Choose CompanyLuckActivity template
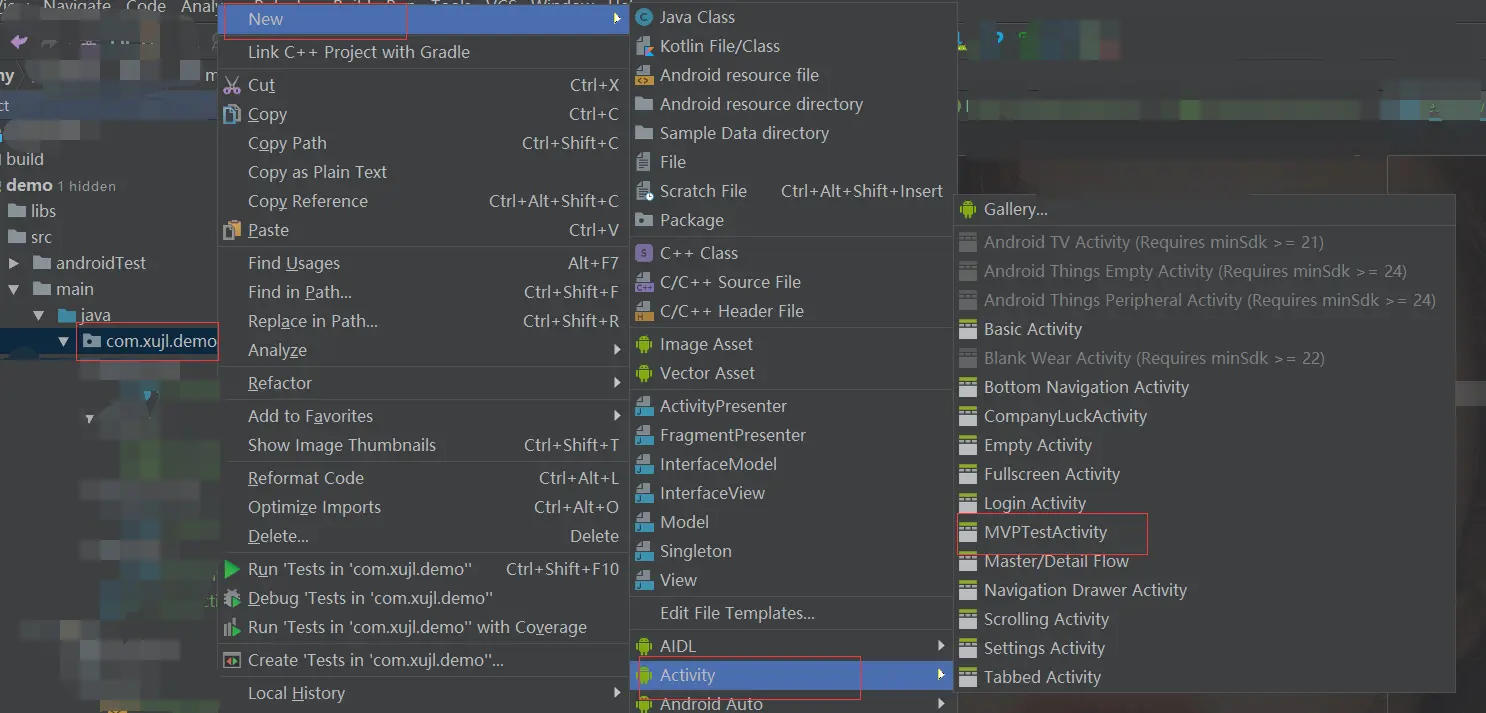 click(1205, 416)
